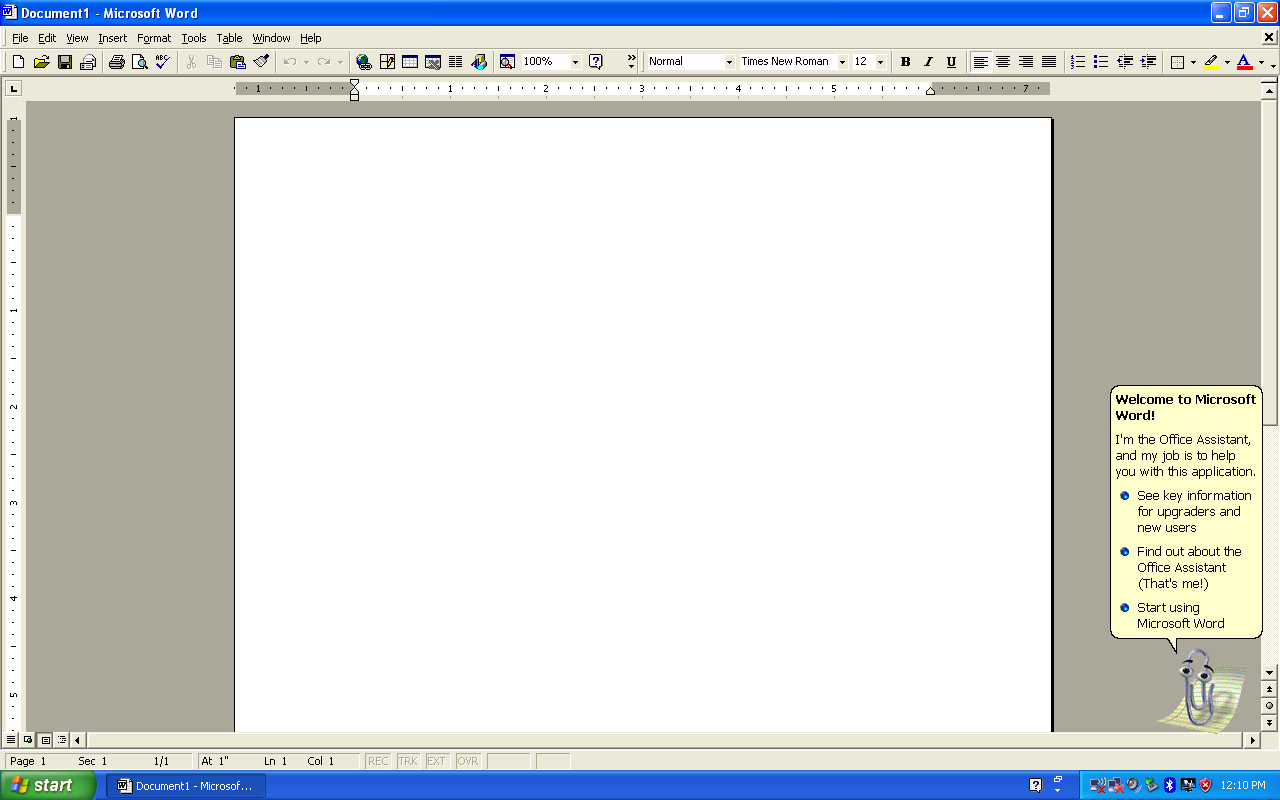Toggle Underline formatting

pos(951,62)
